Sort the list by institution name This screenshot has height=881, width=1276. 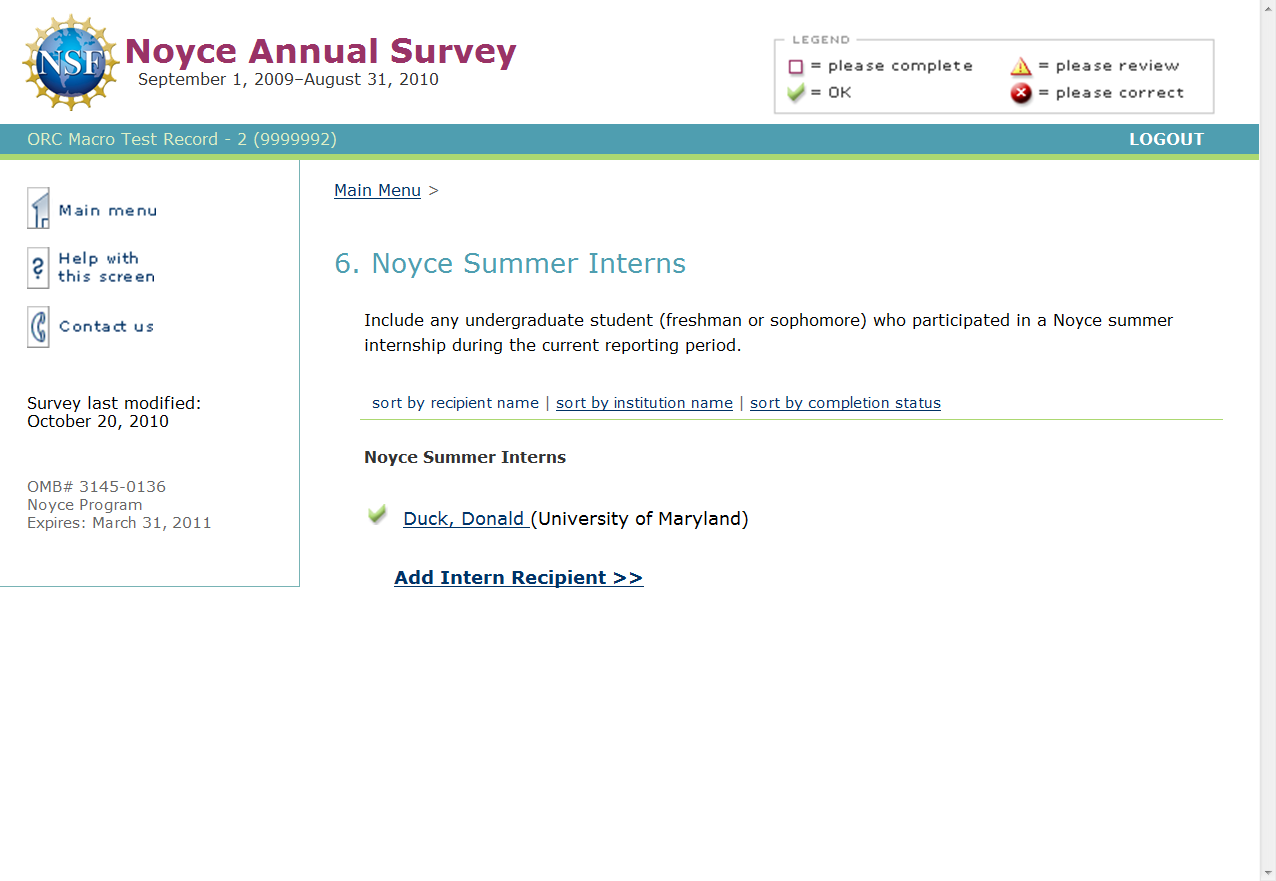pyautogui.click(x=644, y=403)
